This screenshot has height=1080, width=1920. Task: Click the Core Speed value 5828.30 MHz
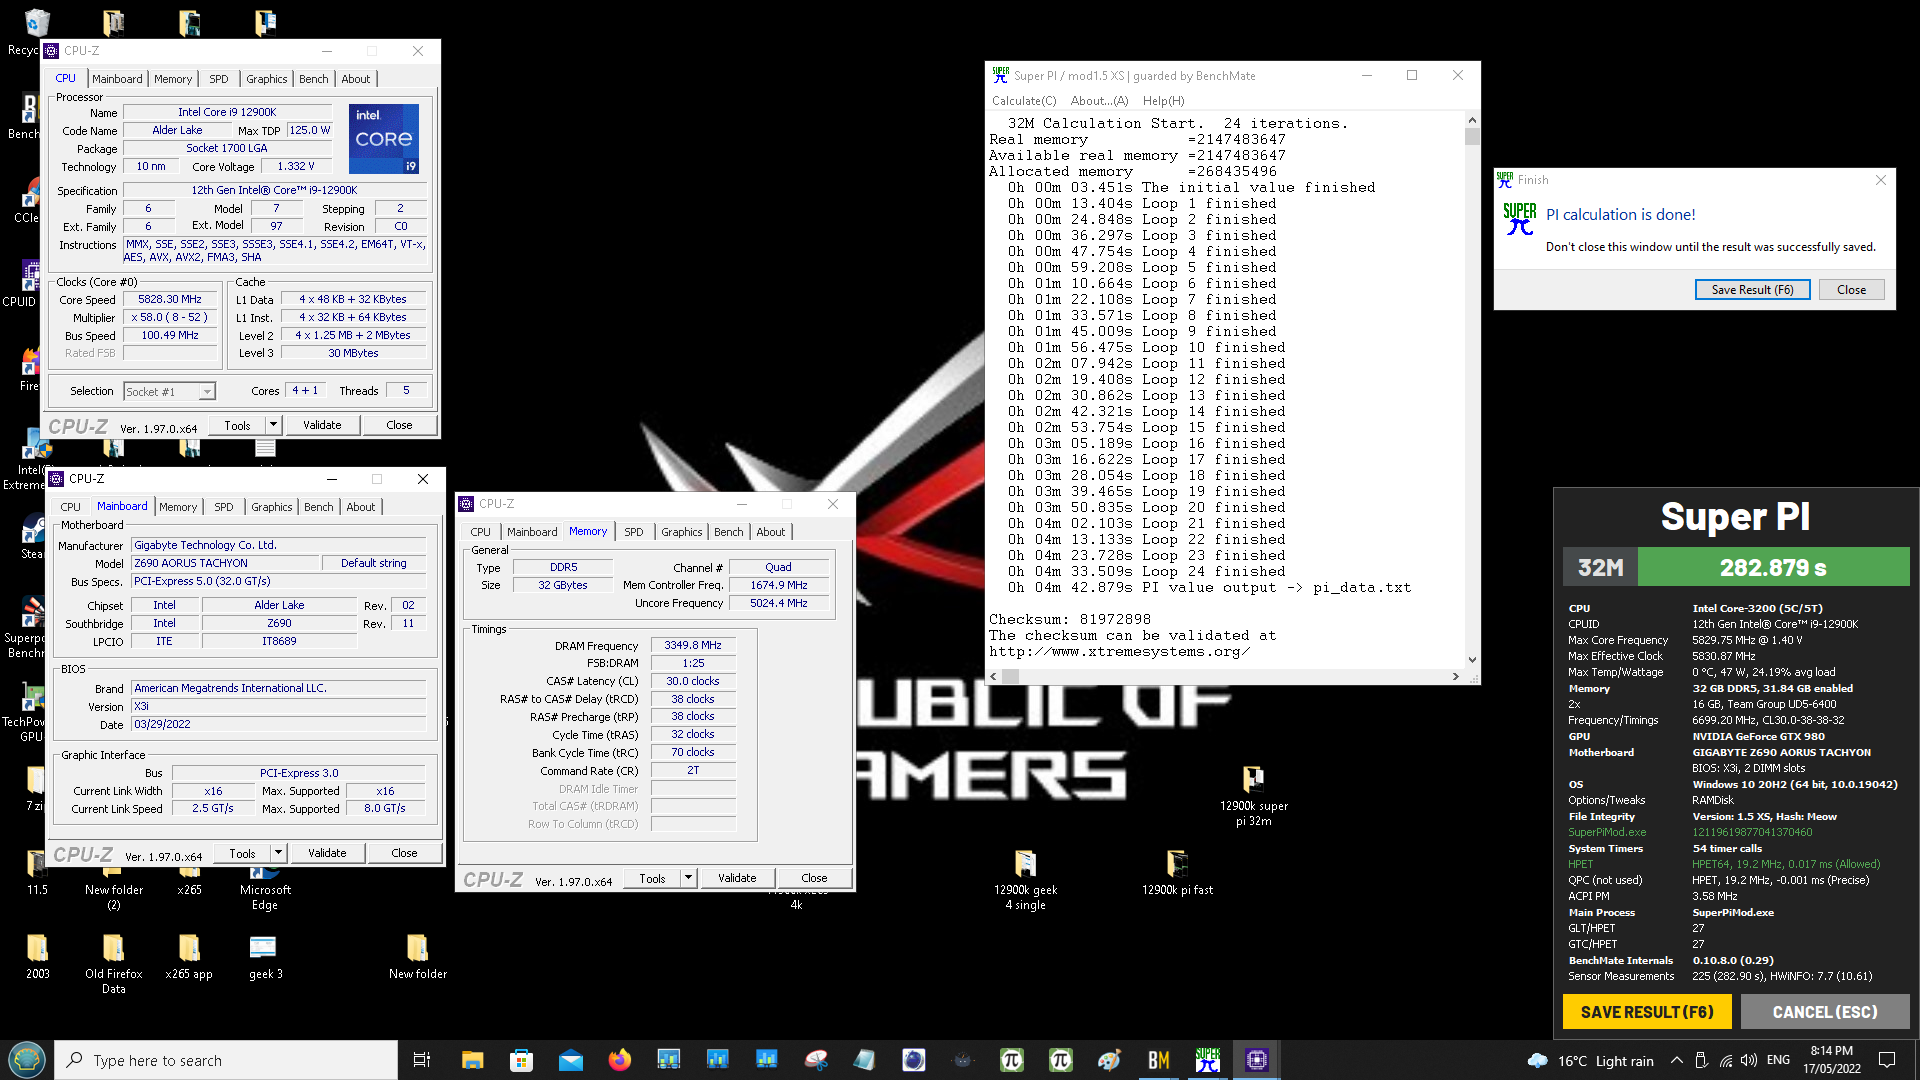pyautogui.click(x=170, y=299)
